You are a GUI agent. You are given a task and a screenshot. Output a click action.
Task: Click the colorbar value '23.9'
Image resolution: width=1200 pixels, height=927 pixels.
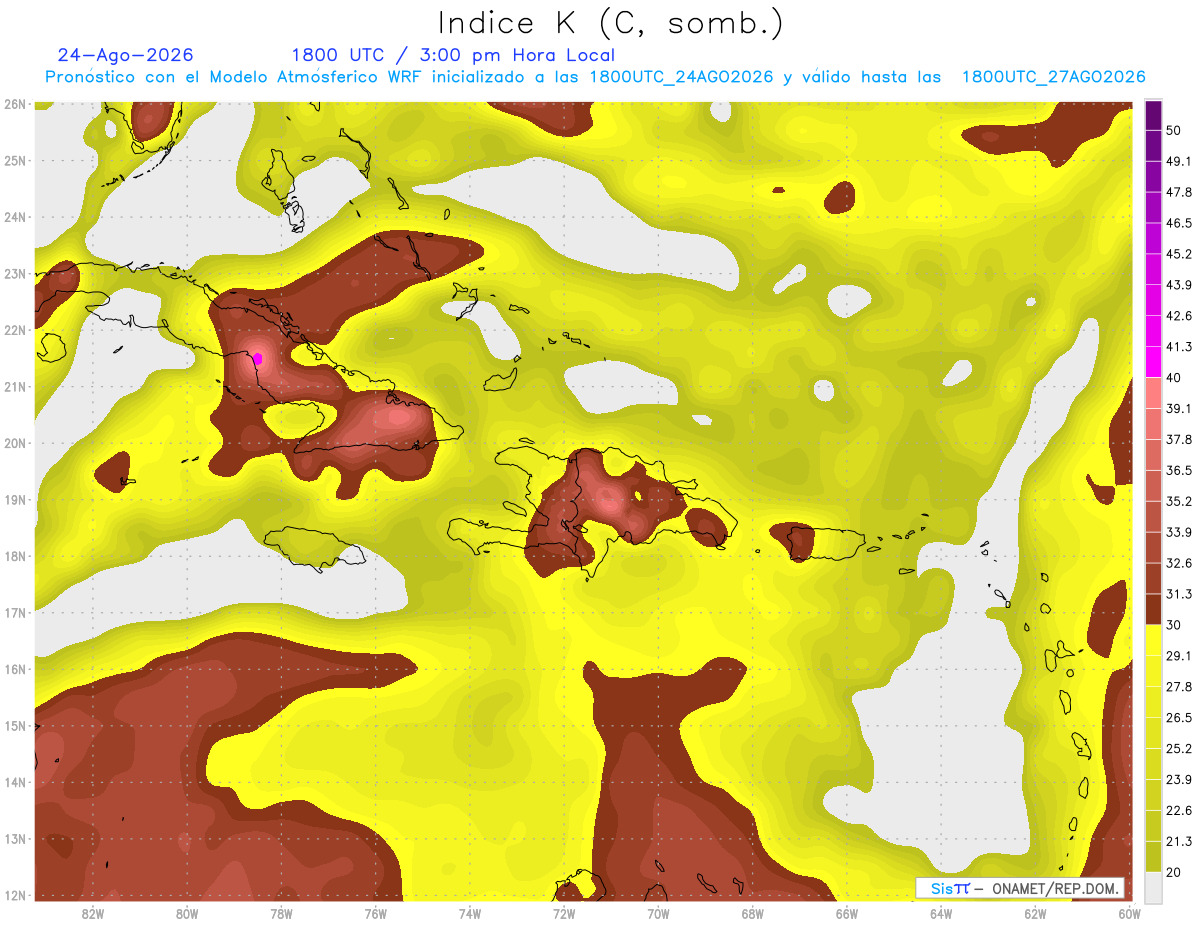tap(1179, 779)
